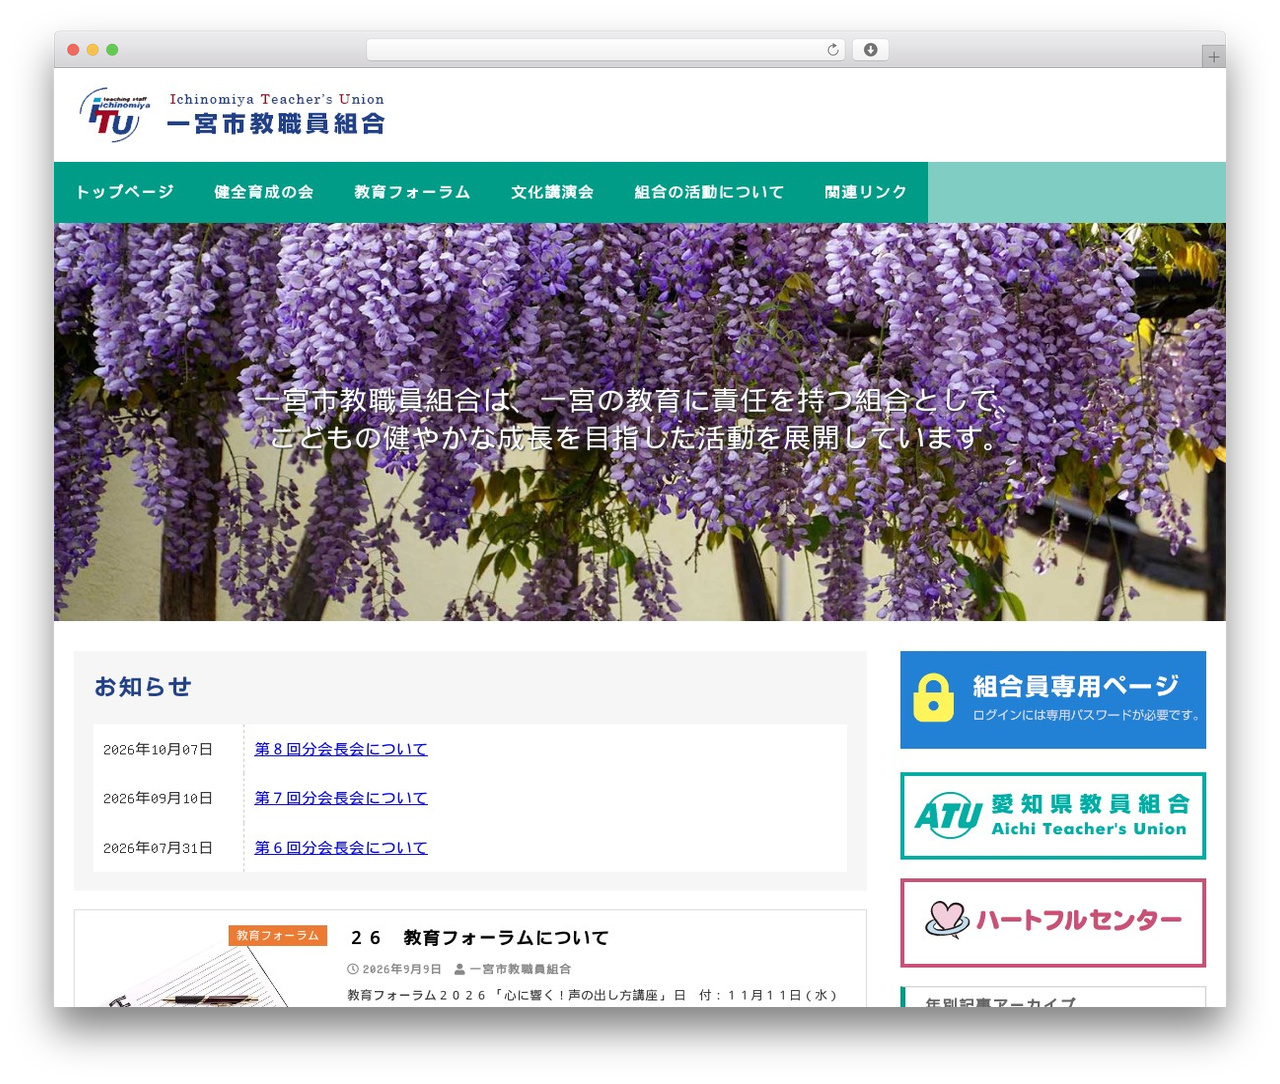Click the お知らせ section heading
1280x1084 pixels.
(142, 687)
